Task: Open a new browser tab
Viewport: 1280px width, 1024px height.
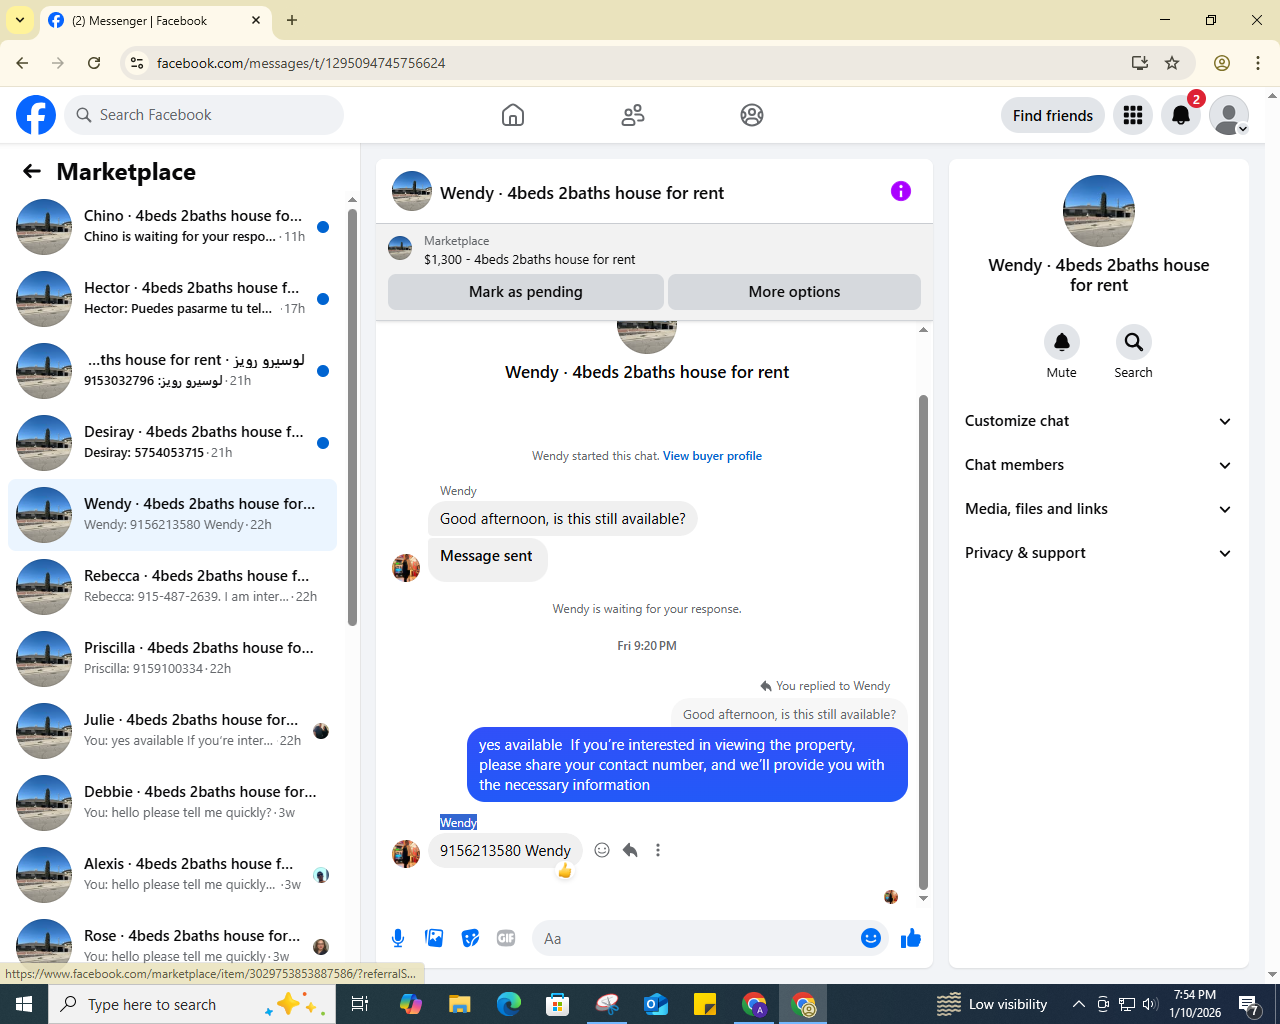Action: (x=292, y=20)
